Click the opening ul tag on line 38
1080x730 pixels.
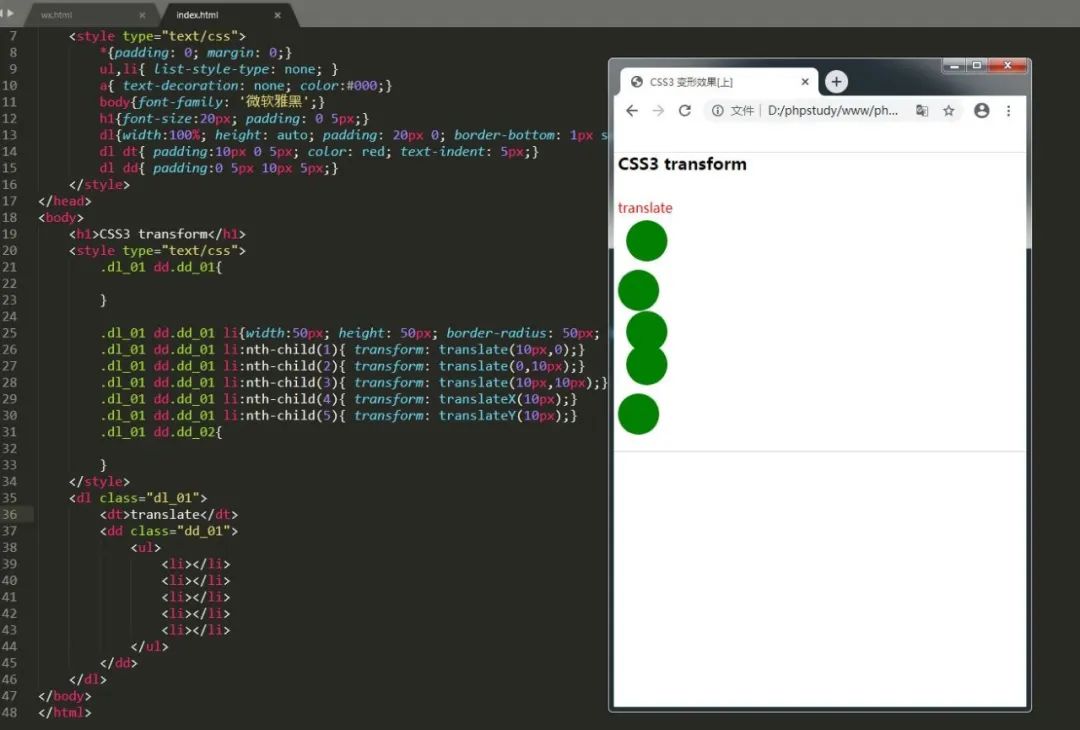145,548
